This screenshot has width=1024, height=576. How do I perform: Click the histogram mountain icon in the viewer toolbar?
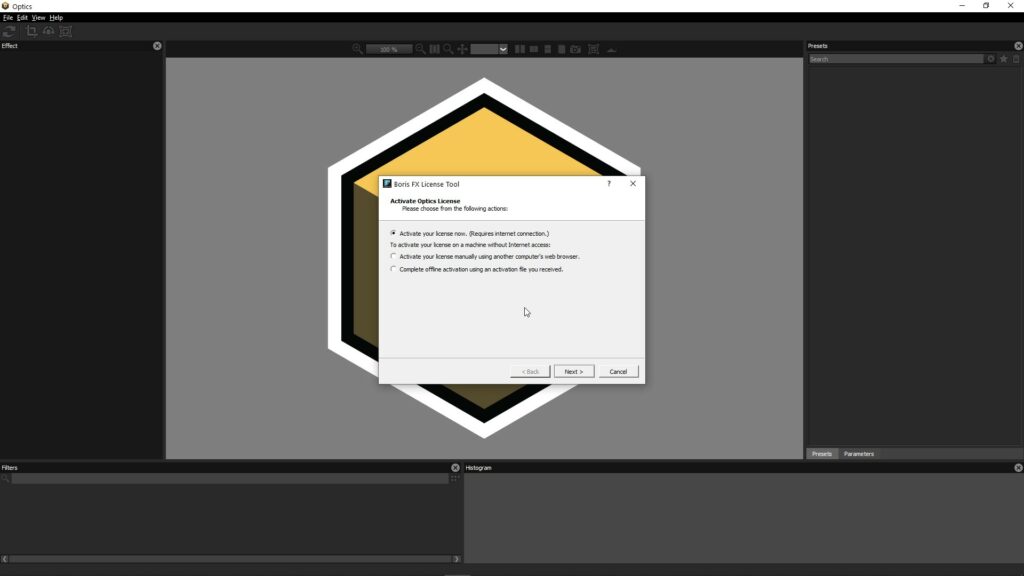tap(611, 50)
